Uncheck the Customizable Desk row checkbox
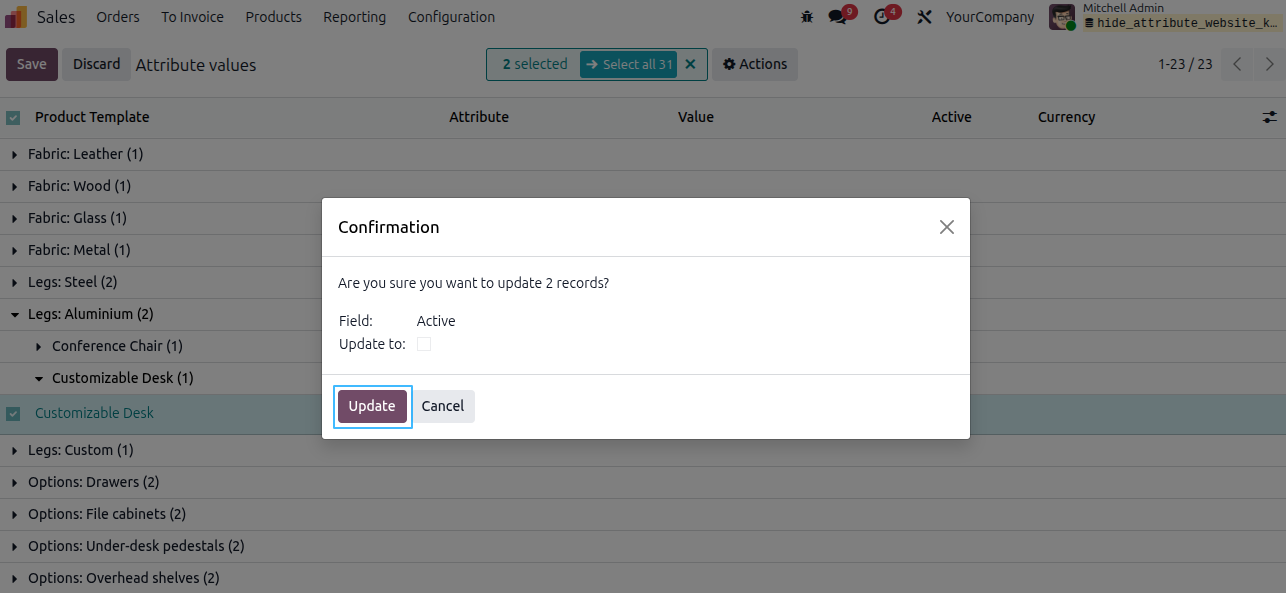 point(13,414)
